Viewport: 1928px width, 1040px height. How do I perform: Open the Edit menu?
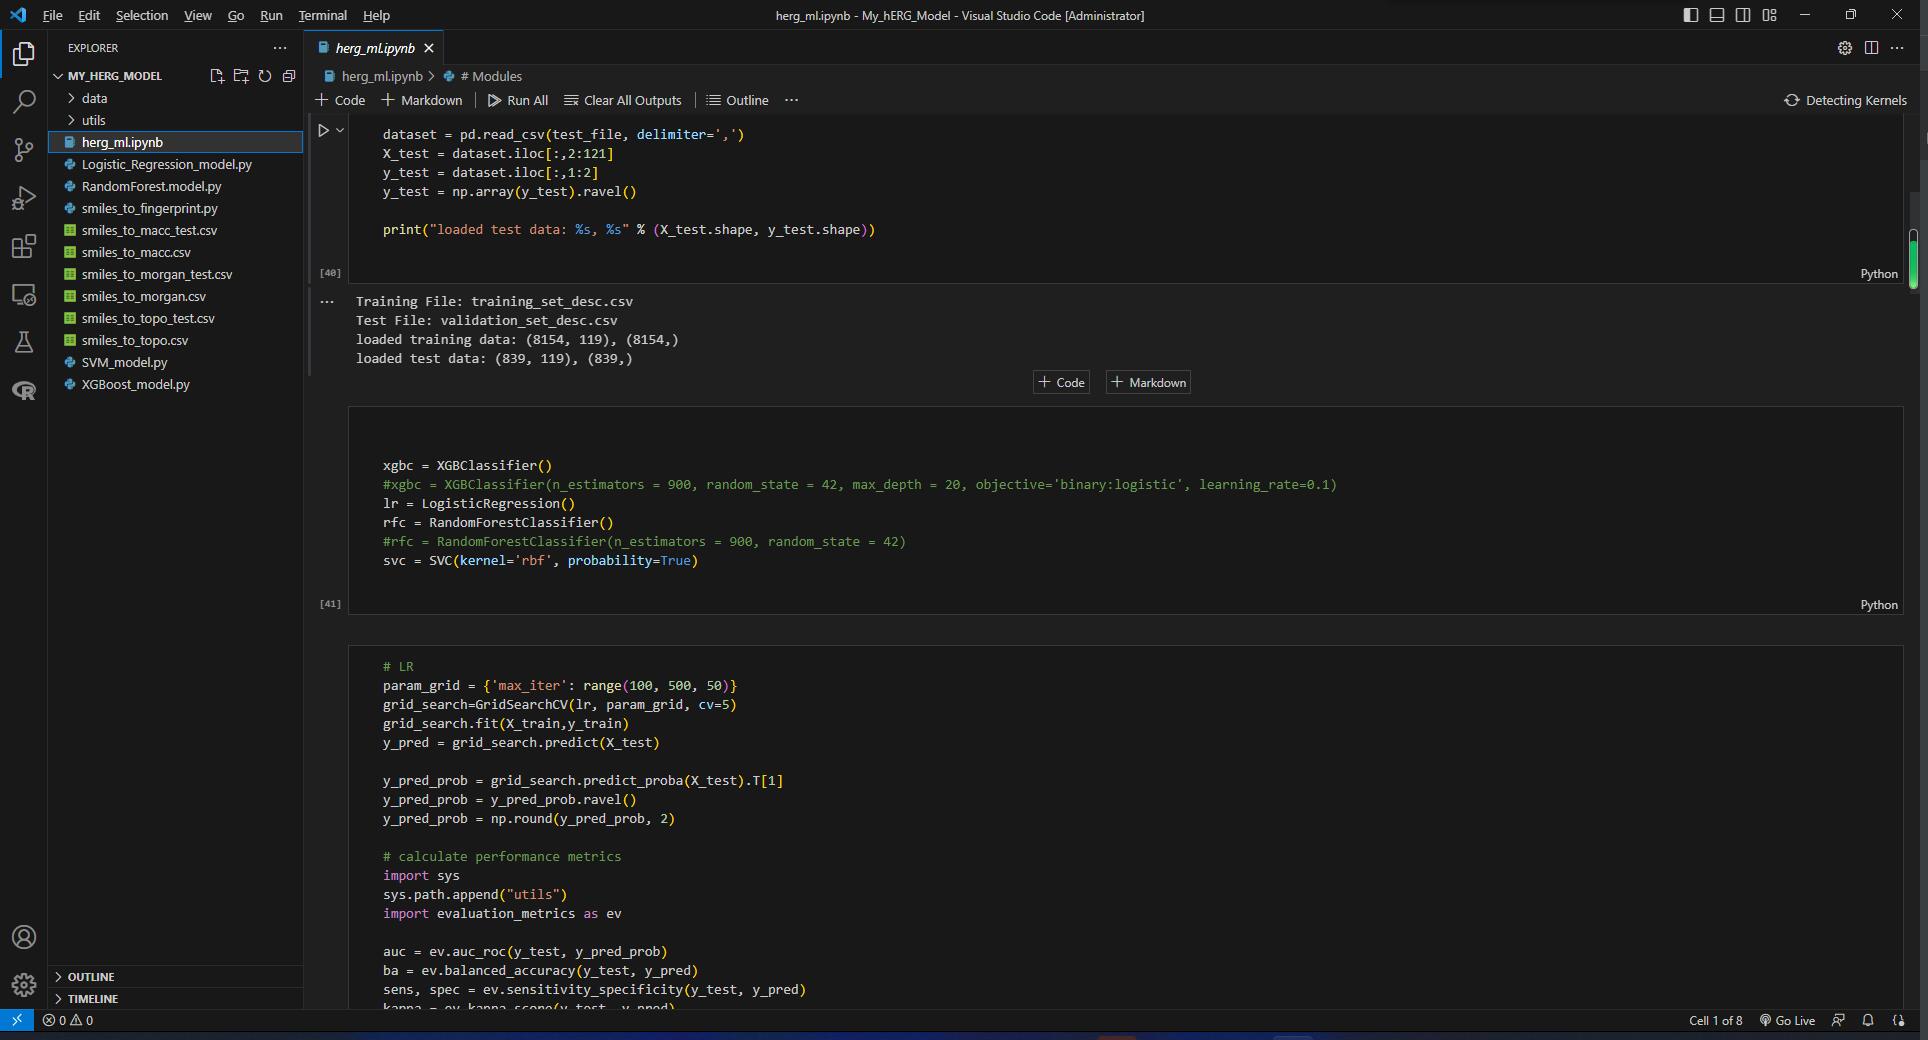(89, 15)
